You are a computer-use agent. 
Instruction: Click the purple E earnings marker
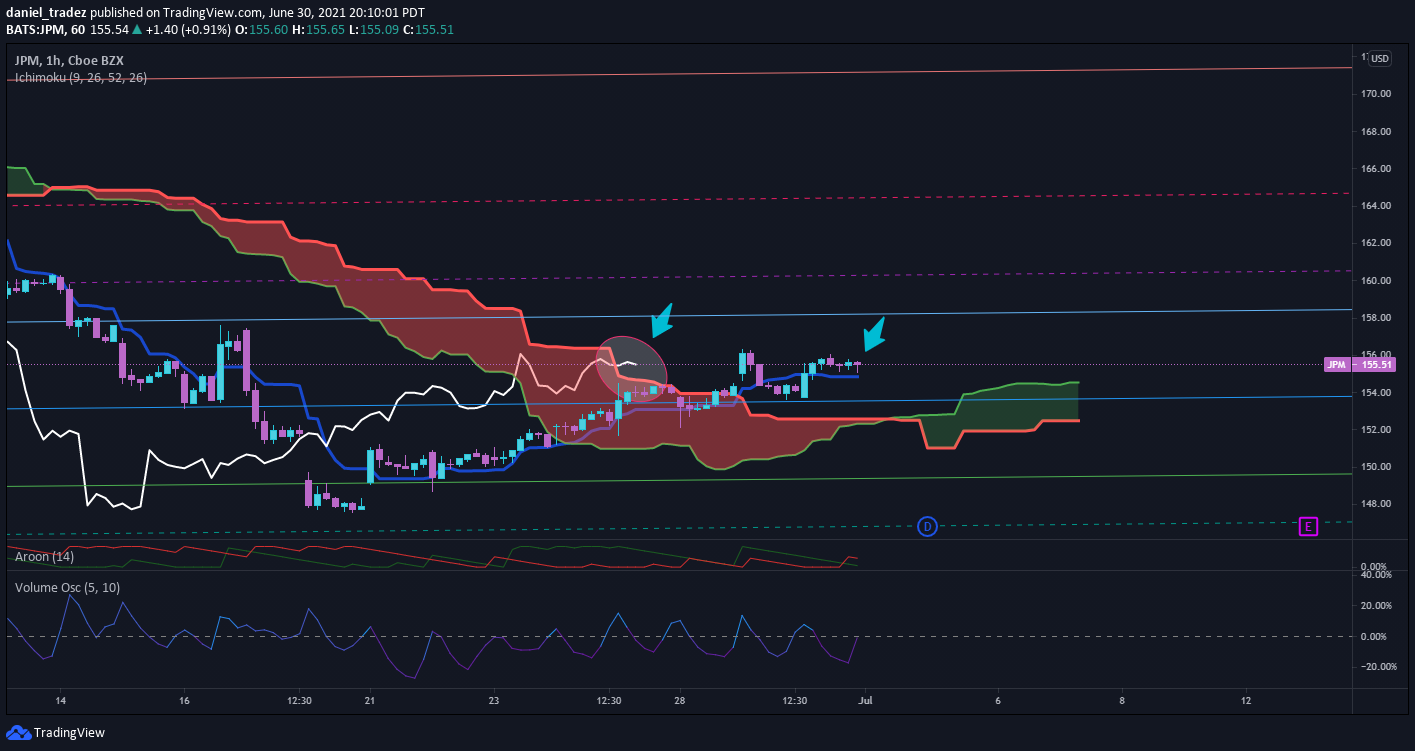pyautogui.click(x=1308, y=526)
